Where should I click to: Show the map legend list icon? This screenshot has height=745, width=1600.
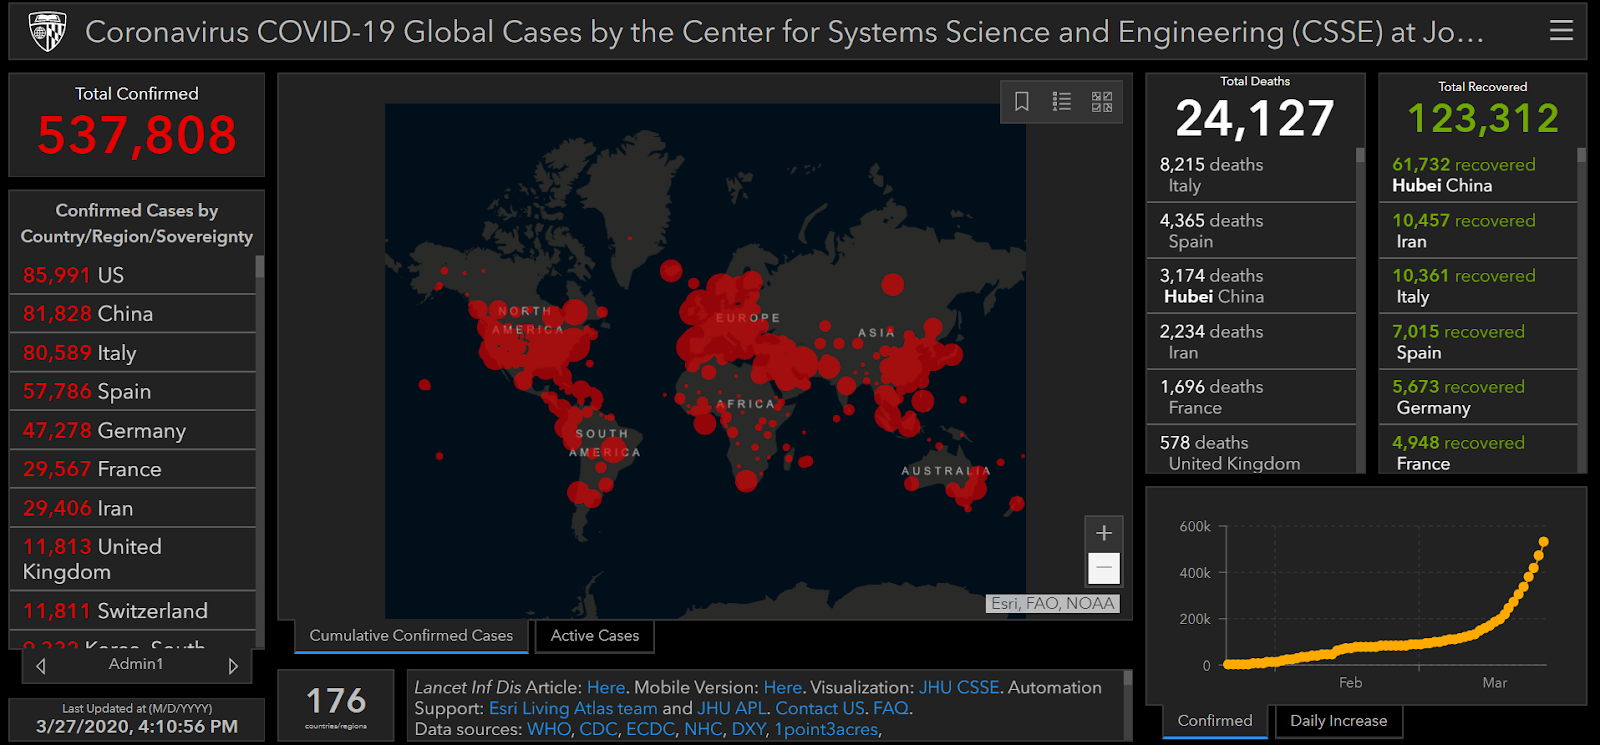click(1061, 102)
